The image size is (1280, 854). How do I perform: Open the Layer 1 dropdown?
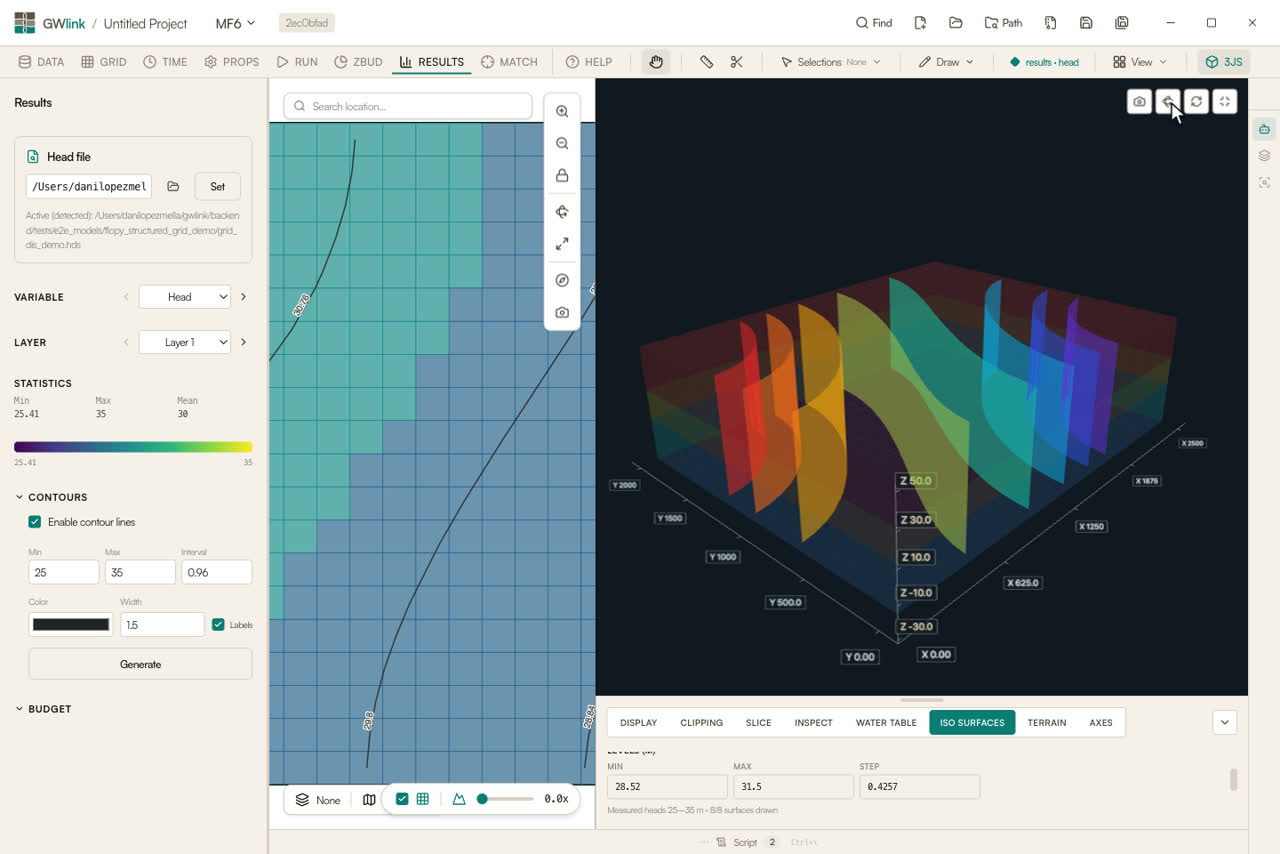(x=185, y=342)
